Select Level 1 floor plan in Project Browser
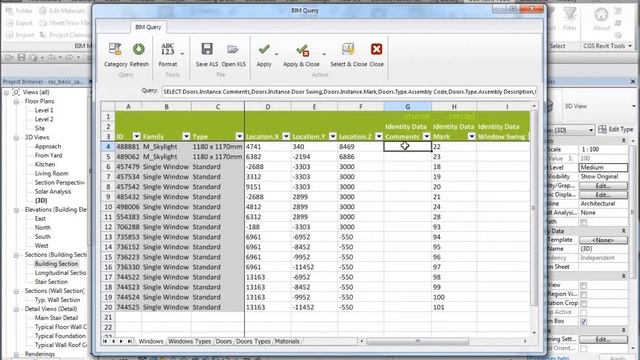The width and height of the screenshot is (640, 360). (44, 110)
